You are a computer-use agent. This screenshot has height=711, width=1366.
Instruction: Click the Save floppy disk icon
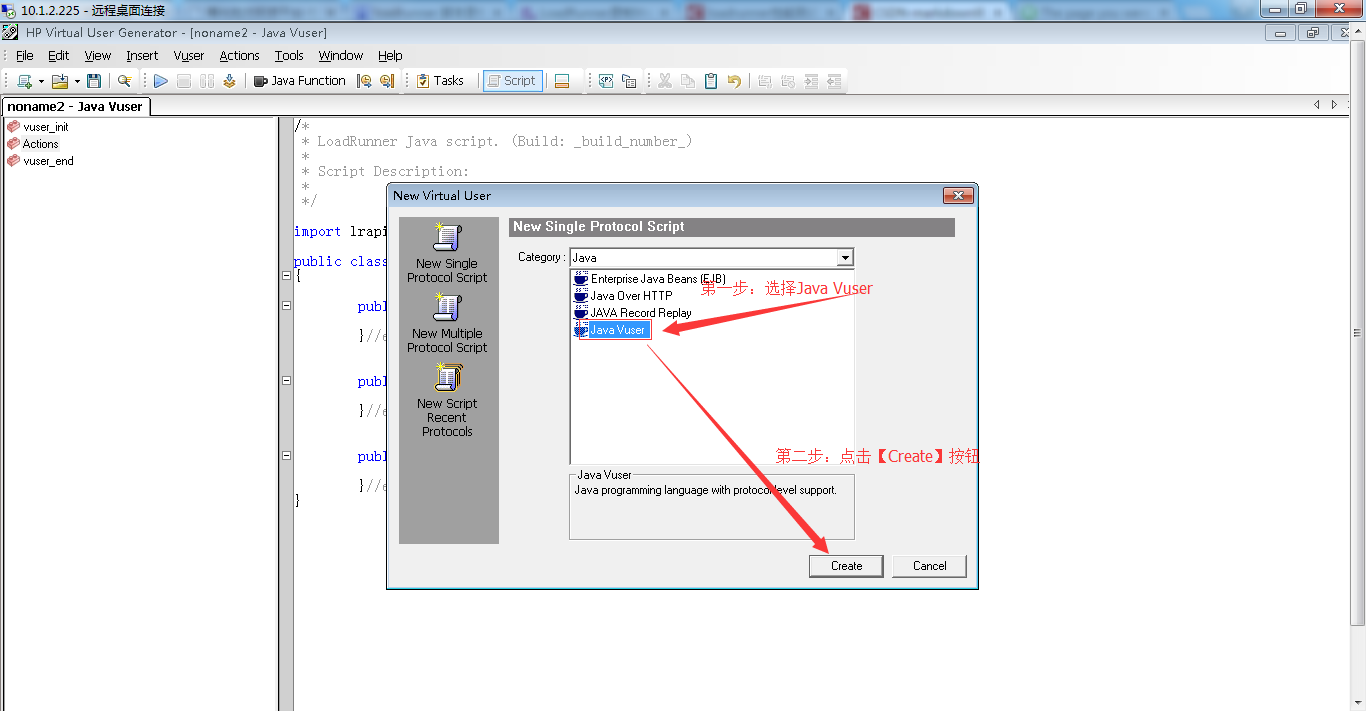[94, 81]
